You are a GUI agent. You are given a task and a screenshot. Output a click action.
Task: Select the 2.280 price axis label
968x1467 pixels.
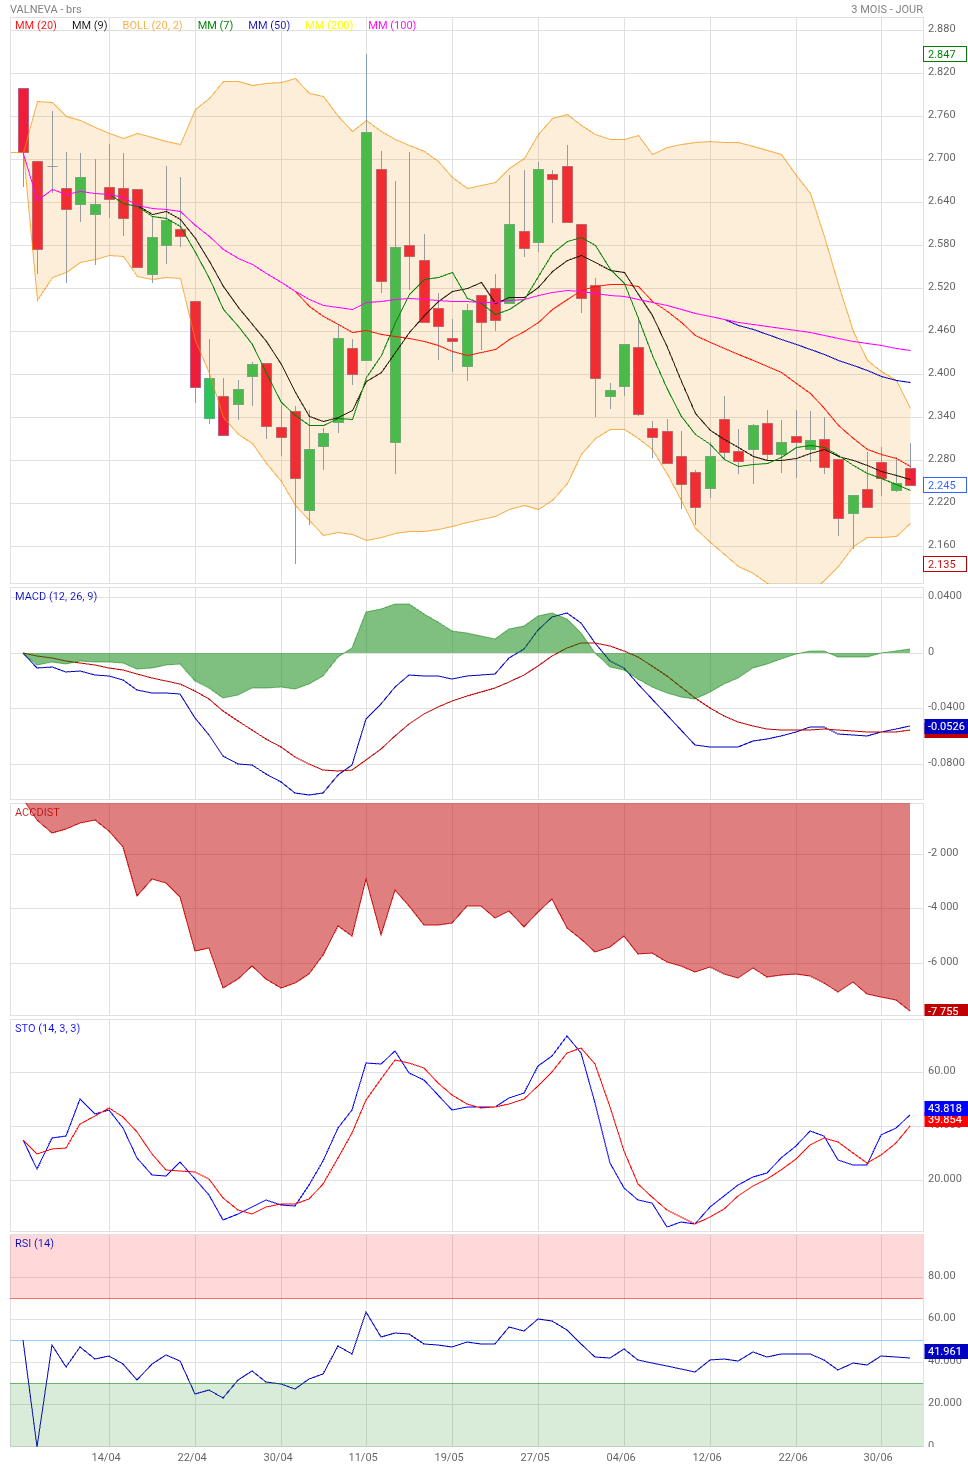[x=942, y=459]
